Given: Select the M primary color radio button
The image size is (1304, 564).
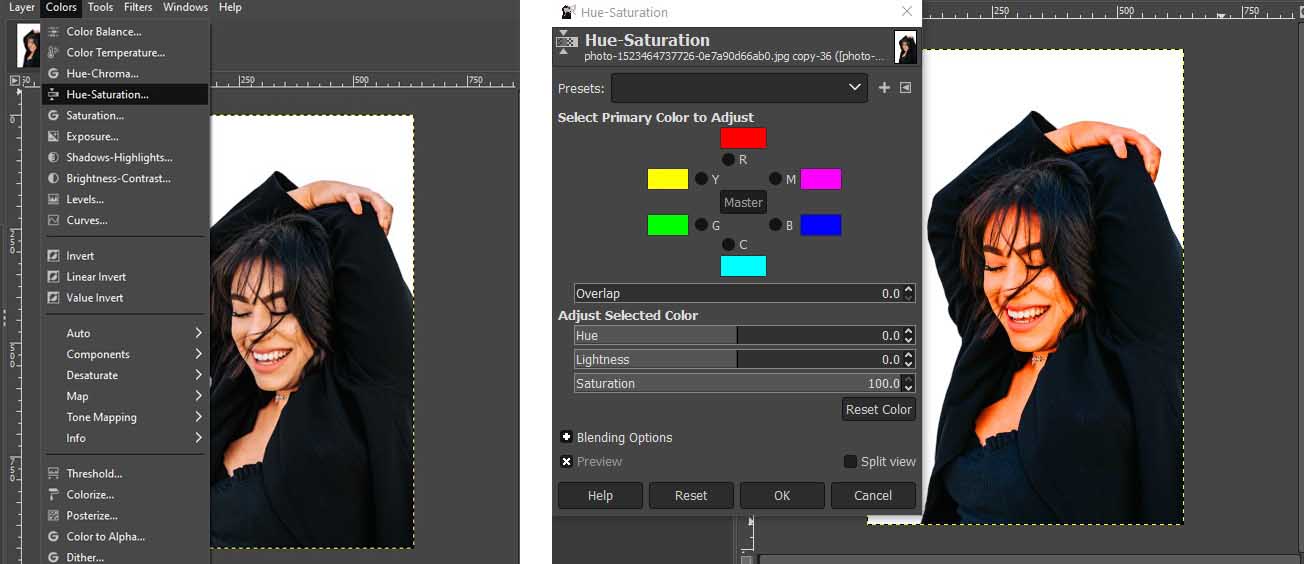Looking at the screenshot, I should [775, 179].
